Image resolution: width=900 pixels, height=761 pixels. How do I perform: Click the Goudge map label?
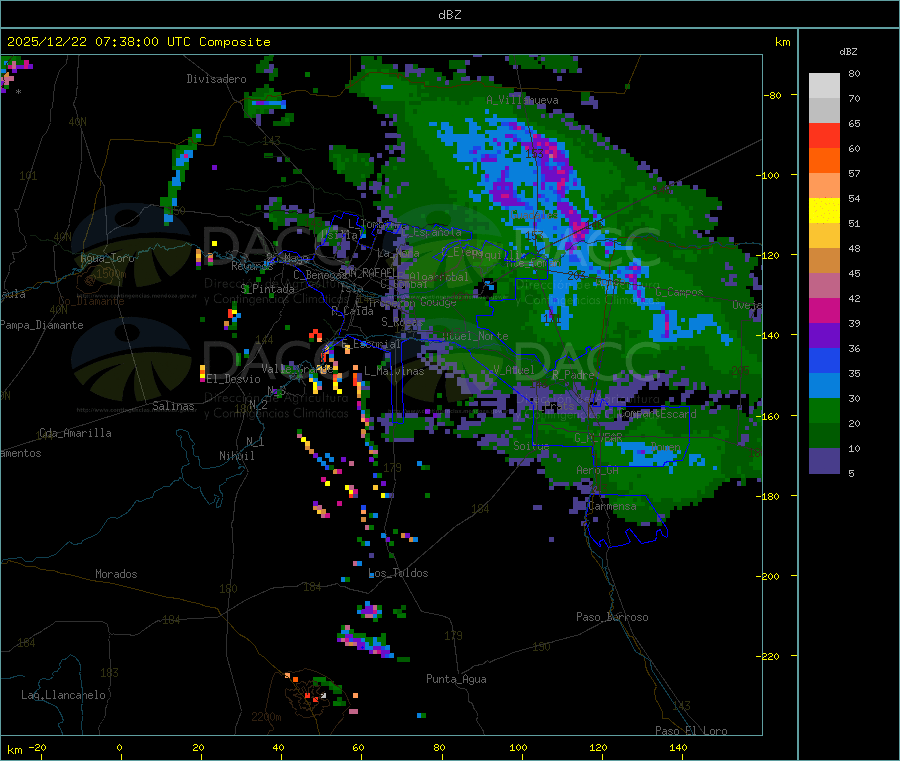tap(438, 302)
